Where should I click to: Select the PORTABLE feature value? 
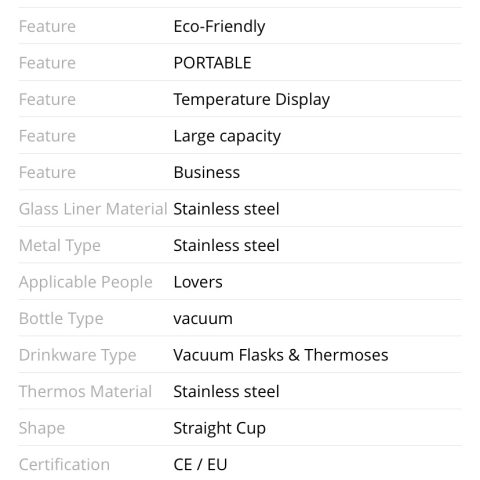click(212, 63)
